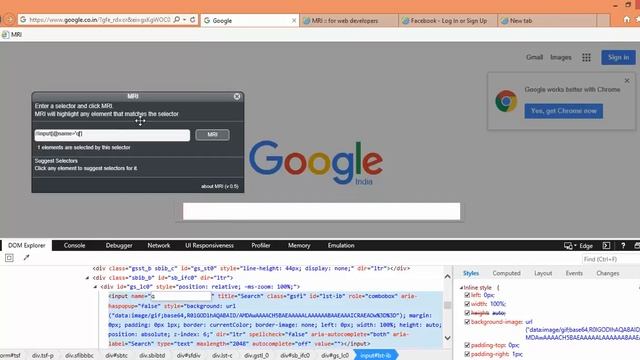
Task: Click the MRI bookmarklet in favorites bar
Action: click(x=12, y=35)
